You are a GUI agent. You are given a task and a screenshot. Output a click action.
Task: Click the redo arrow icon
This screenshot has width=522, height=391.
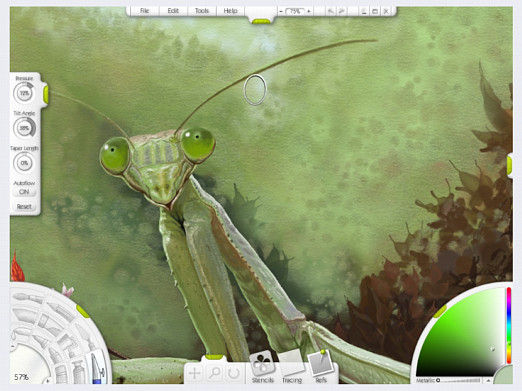(x=341, y=11)
